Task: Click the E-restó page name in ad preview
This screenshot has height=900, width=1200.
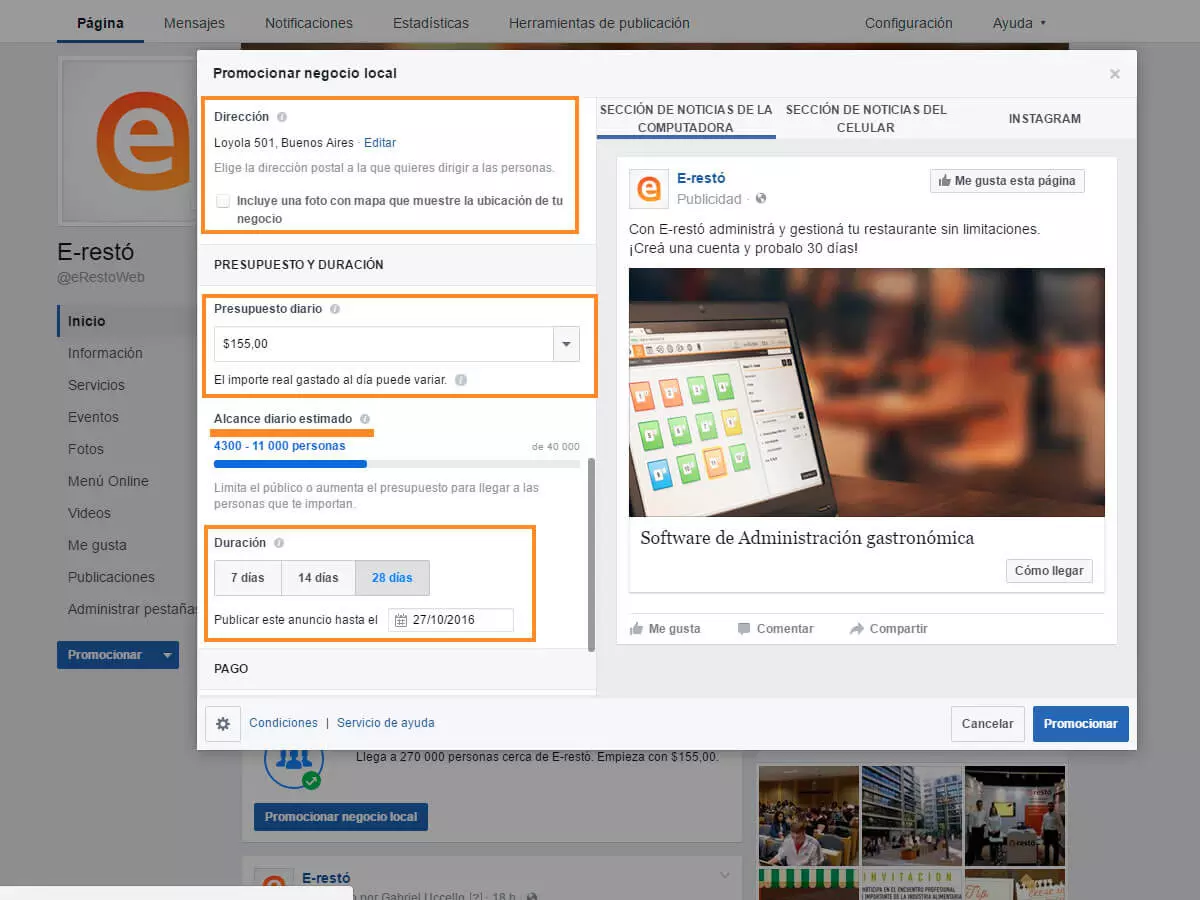Action: 701,179
